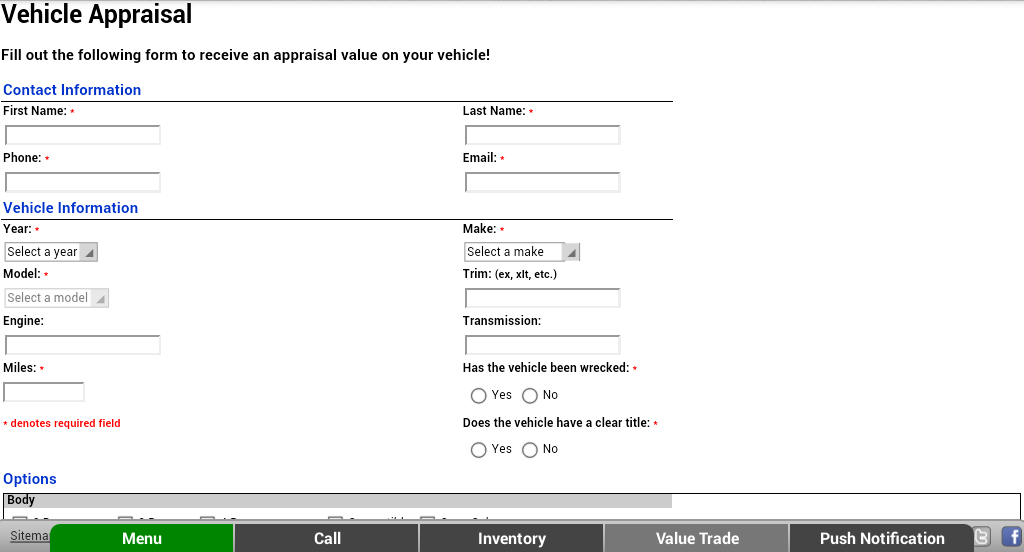Select the Phone input field

(x=82, y=182)
